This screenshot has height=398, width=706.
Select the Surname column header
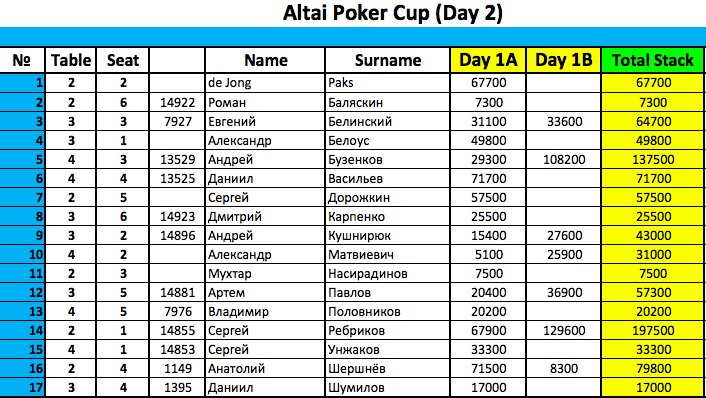387,60
